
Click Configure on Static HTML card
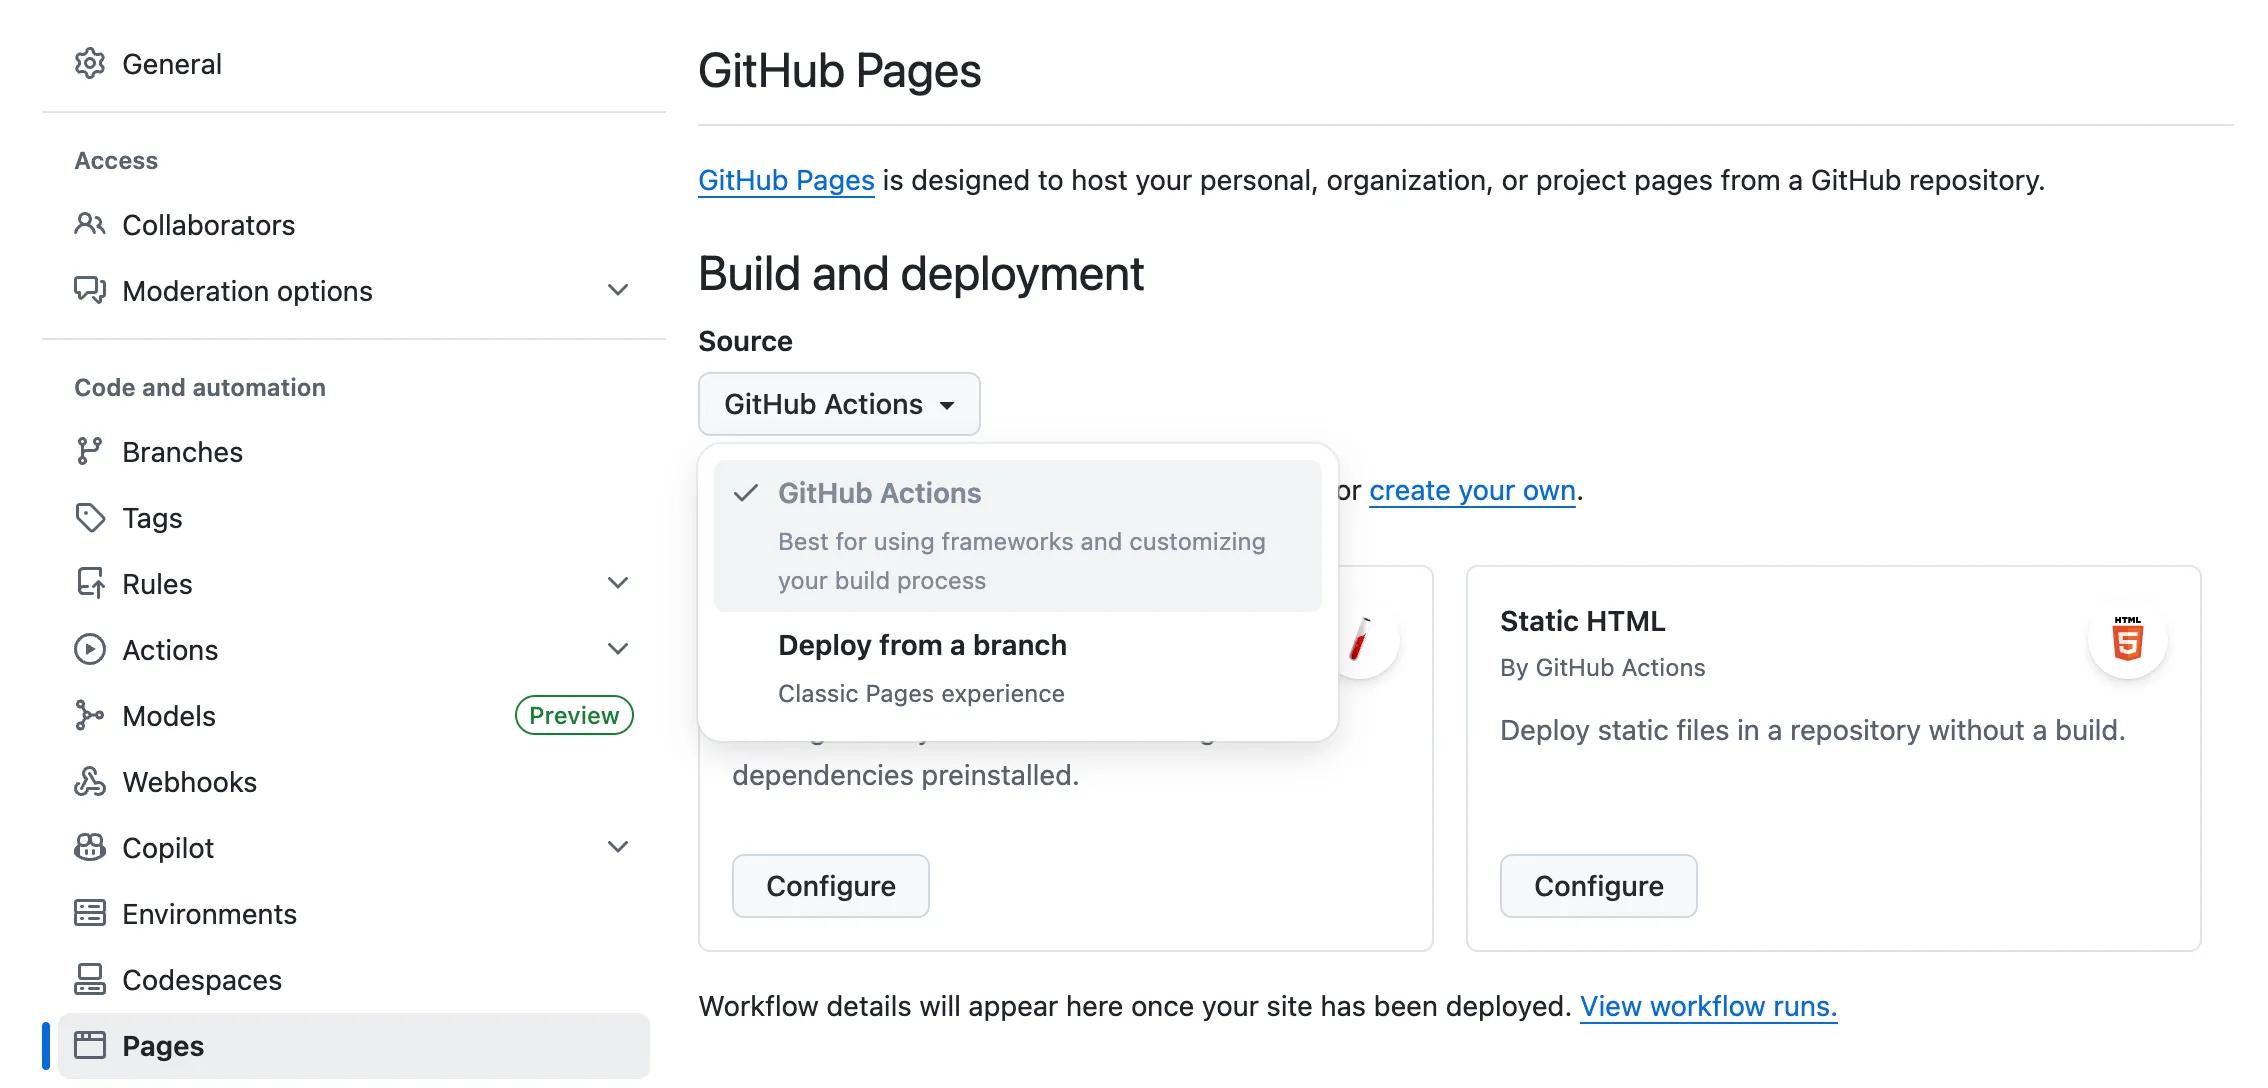pos(1598,886)
